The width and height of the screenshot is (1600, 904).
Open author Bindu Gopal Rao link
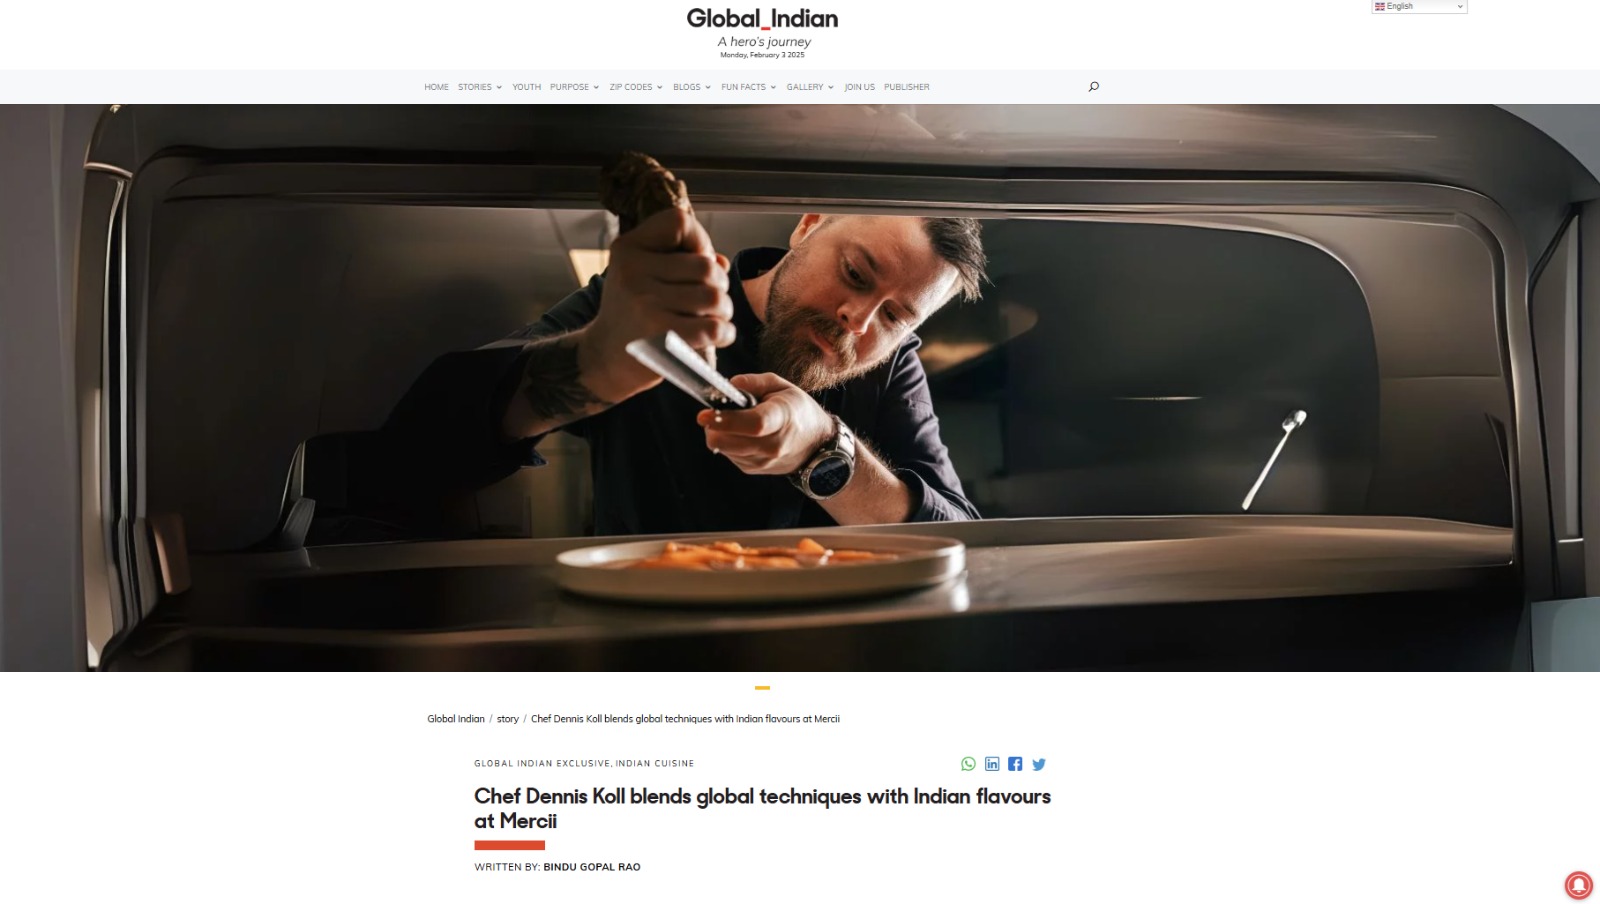[x=592, y=867]
